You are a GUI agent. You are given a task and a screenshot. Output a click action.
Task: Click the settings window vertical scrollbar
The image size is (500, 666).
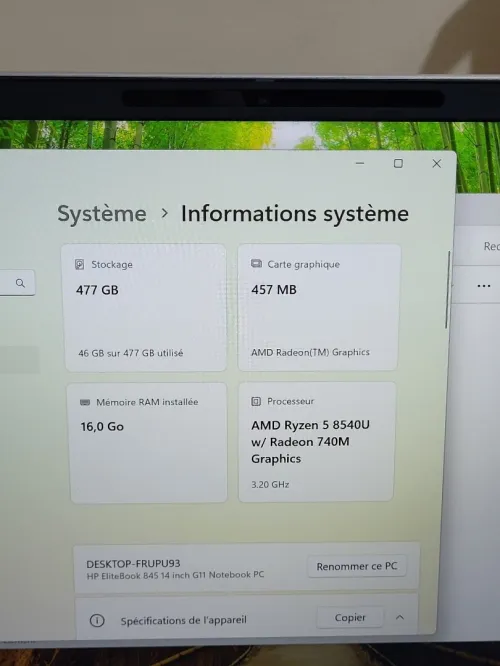448,290
